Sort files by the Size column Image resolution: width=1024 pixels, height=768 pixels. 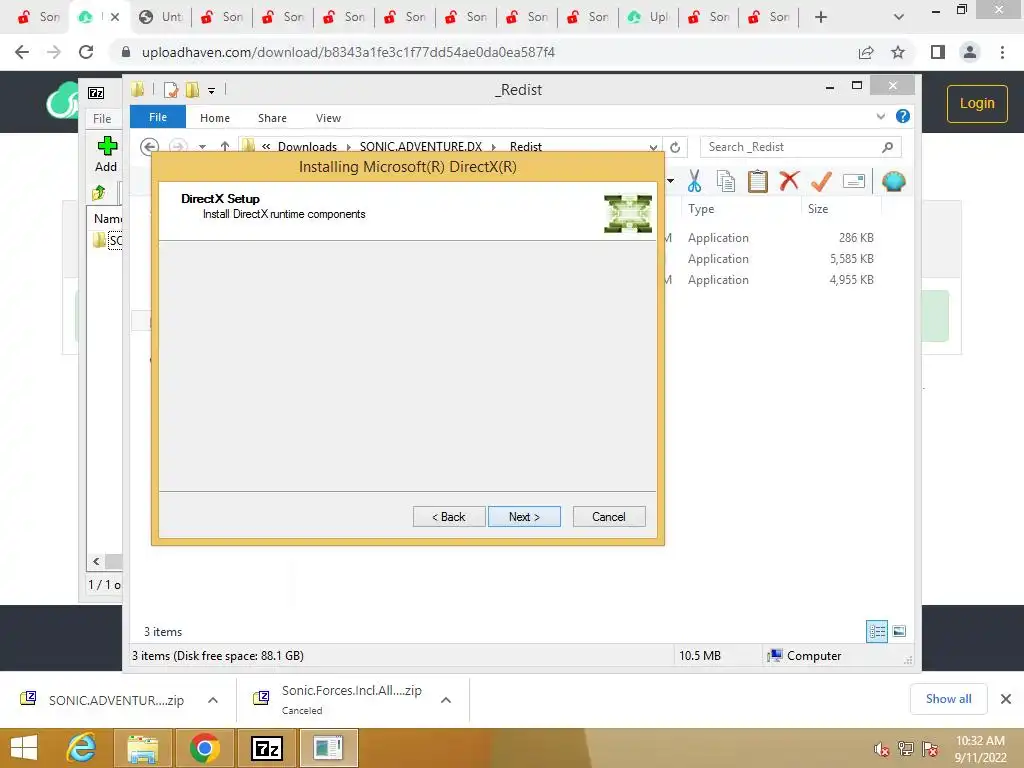click(818, 209)
